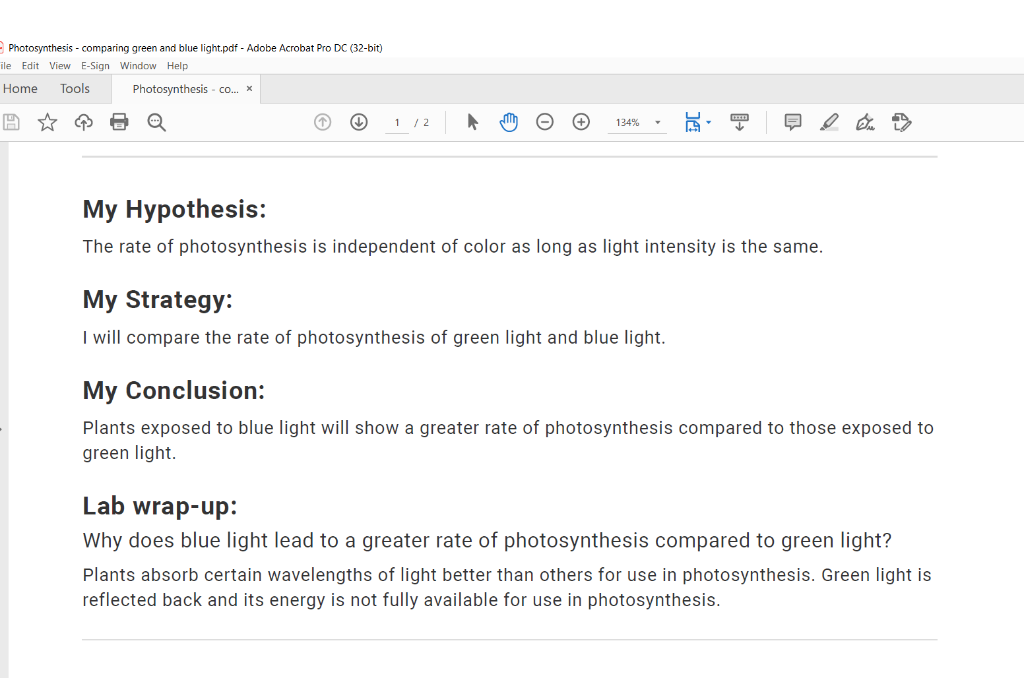Screen dimensions: 1024x678
Task: Open the View menu
Action: point(59,66)
